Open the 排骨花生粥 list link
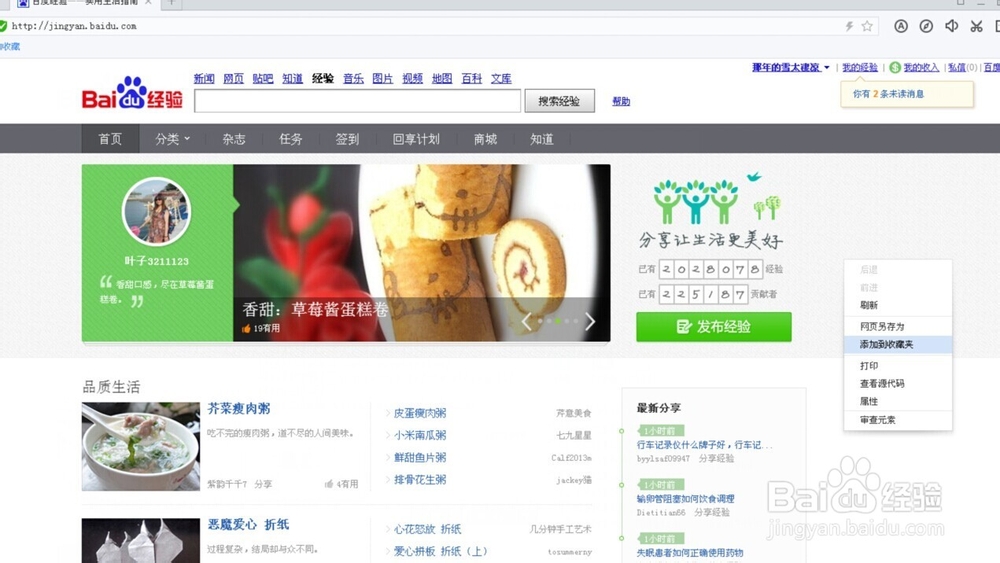The width and height of the screenshot is (1000, 563). pyautogui.click(x=420, y=479)
